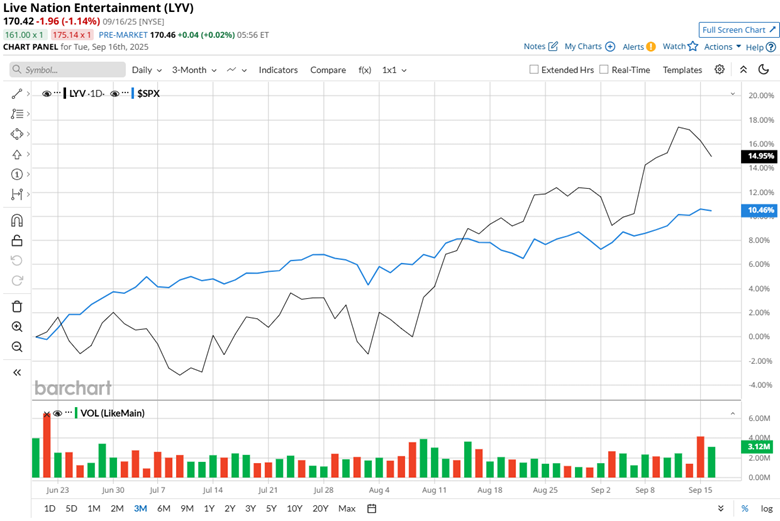Open the Daily frequency dropdown
780x521 pixels.
(147, 70)
